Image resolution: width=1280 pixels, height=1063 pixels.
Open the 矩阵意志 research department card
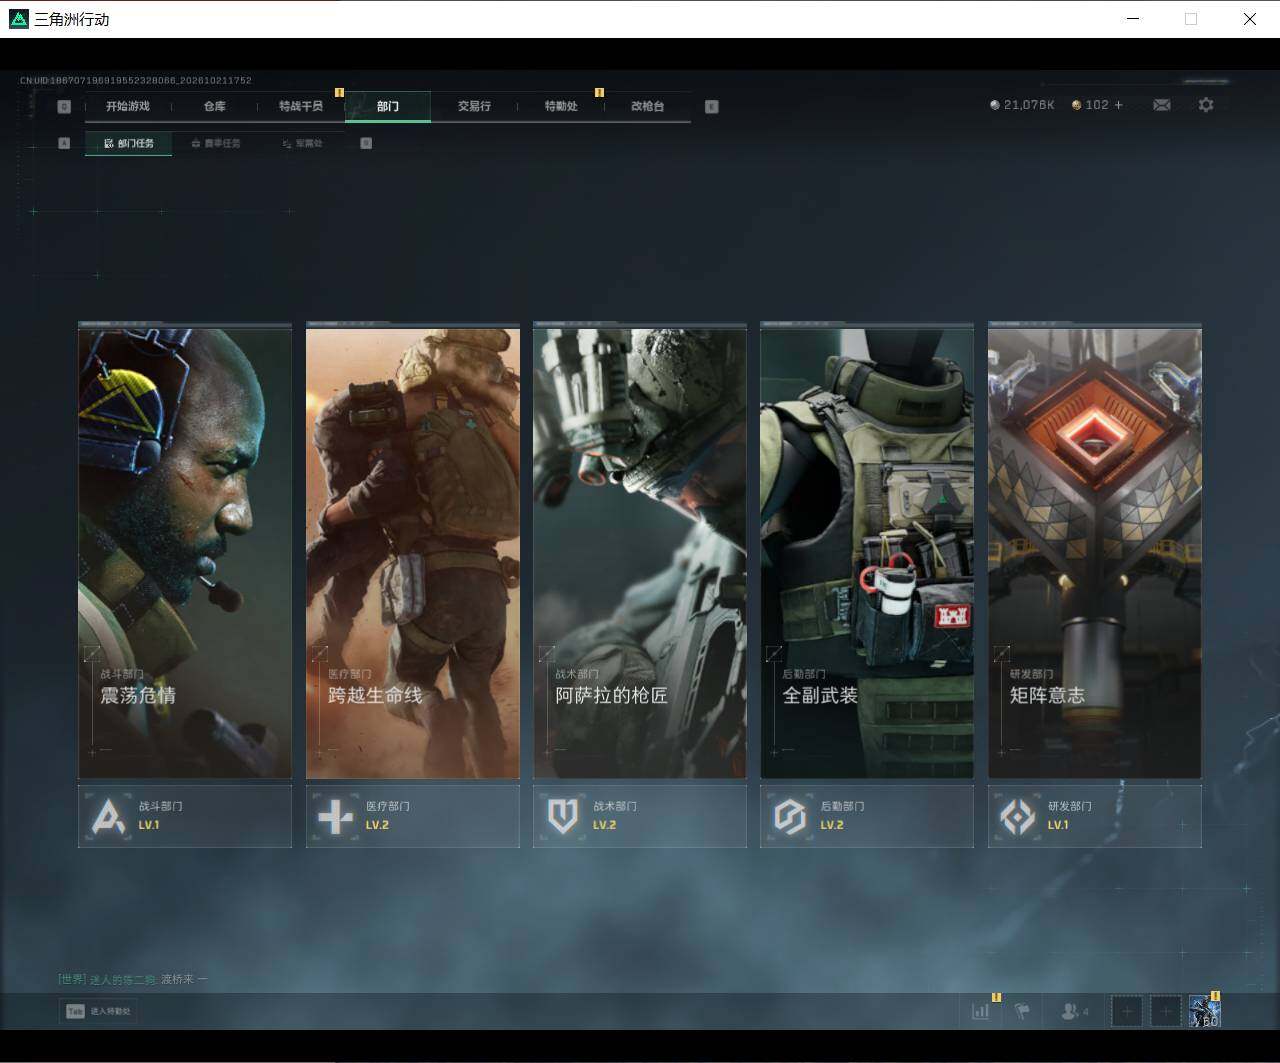click(1095, 551)
